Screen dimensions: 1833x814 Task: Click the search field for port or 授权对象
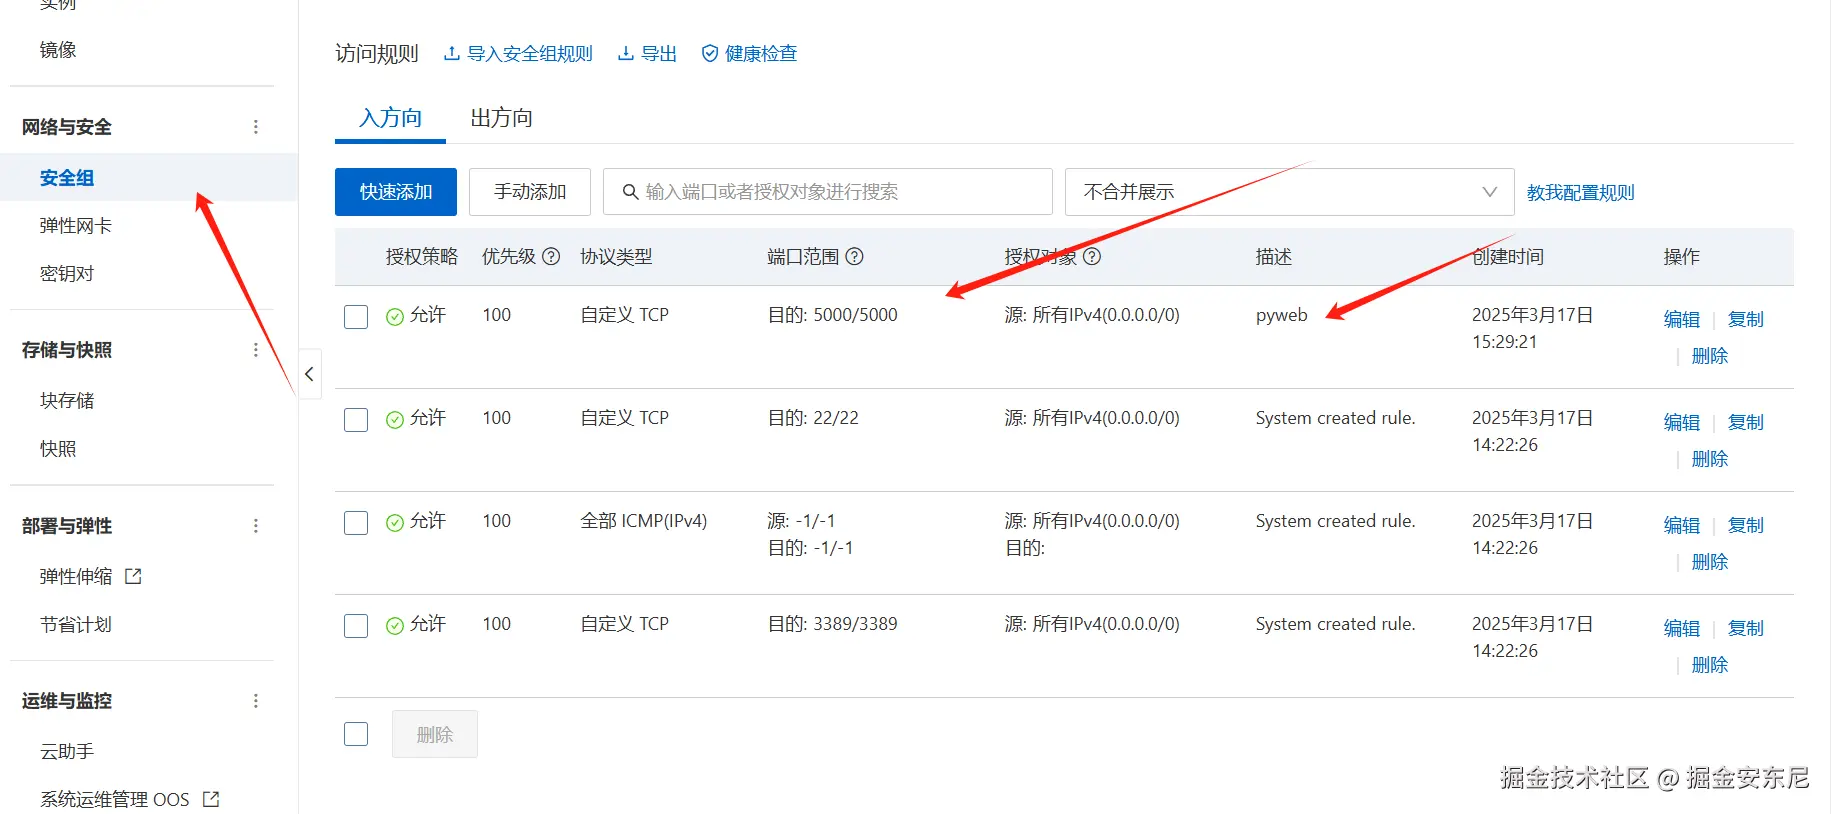click(828, 192)
